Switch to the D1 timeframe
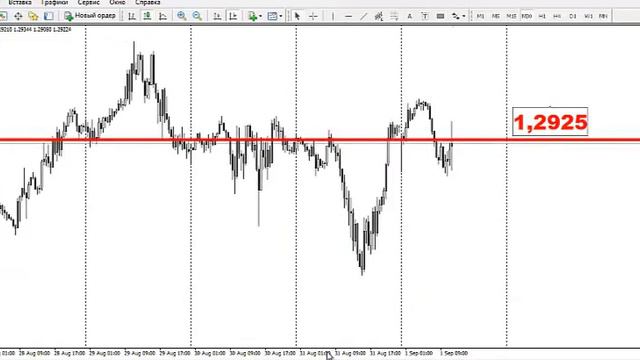The image size is (640, 360). coord(573,16)
